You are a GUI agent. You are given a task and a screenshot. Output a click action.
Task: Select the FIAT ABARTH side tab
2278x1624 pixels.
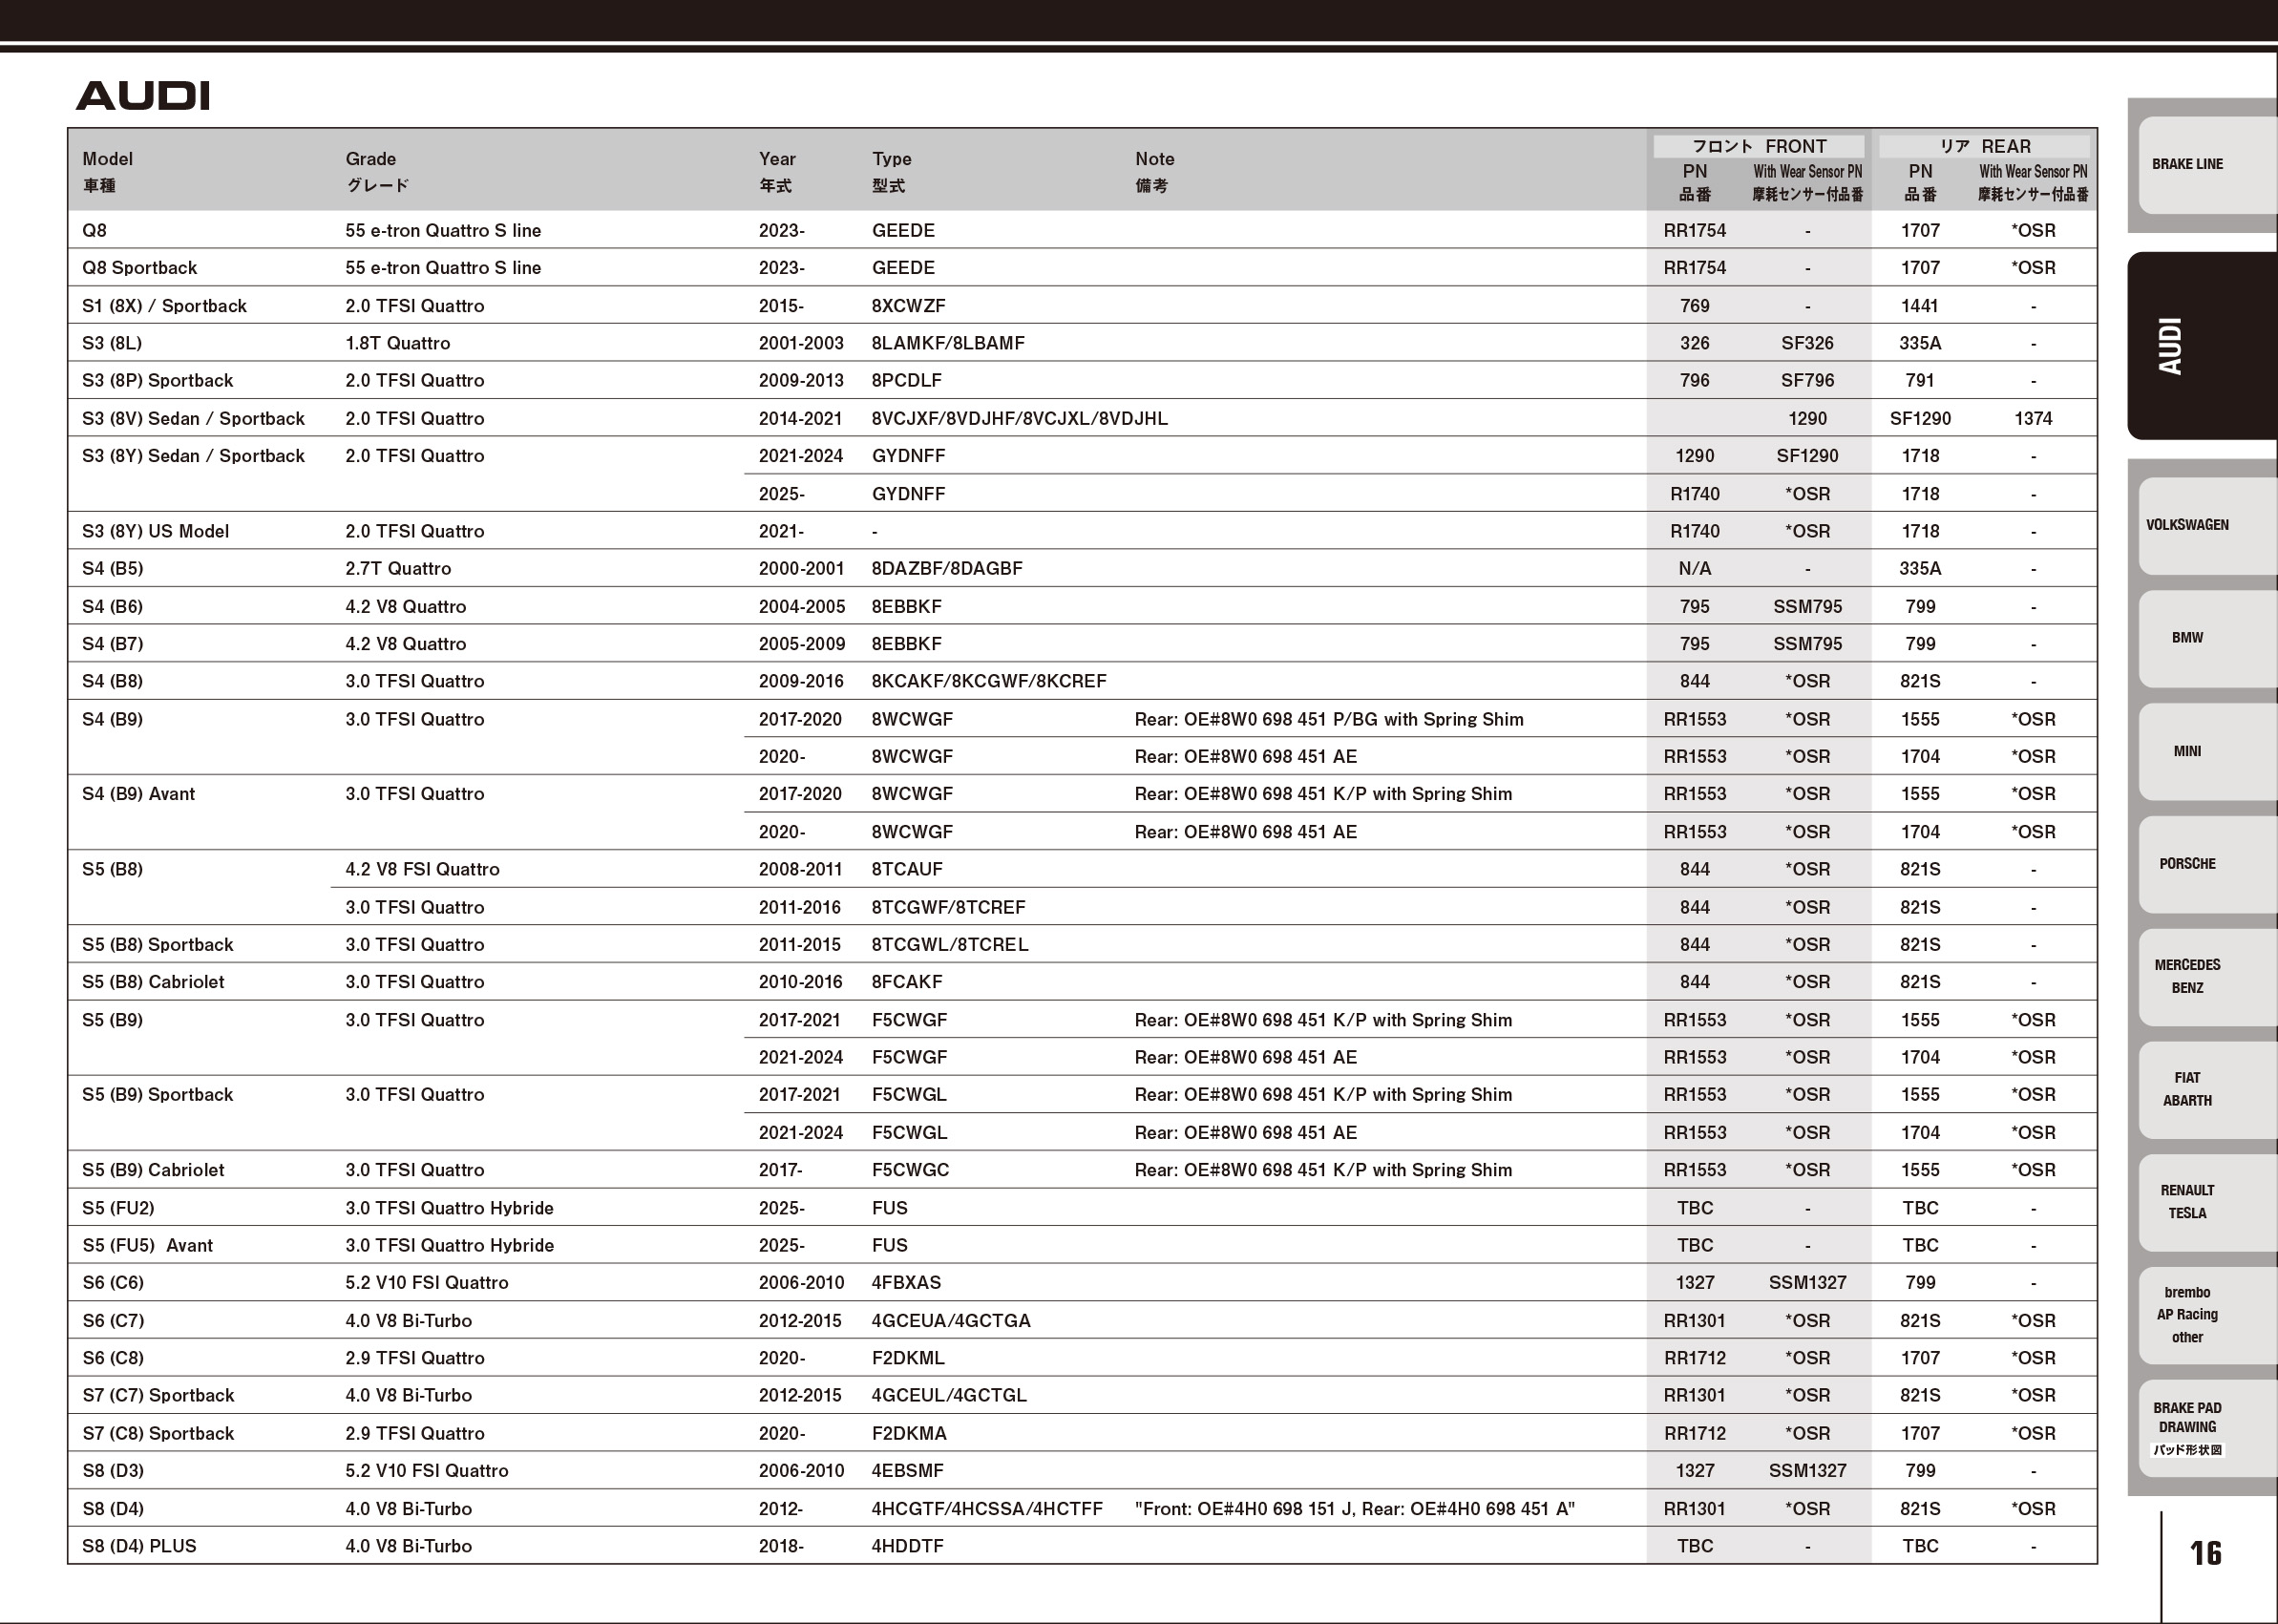click(x=2207, y=1089)
